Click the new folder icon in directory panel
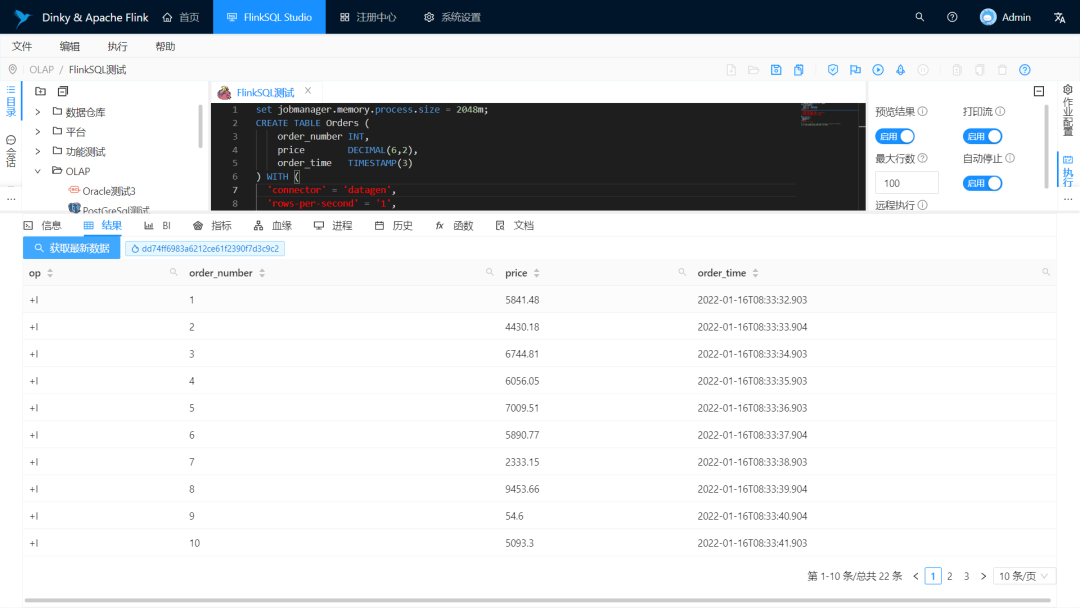 tap(41, 91)
